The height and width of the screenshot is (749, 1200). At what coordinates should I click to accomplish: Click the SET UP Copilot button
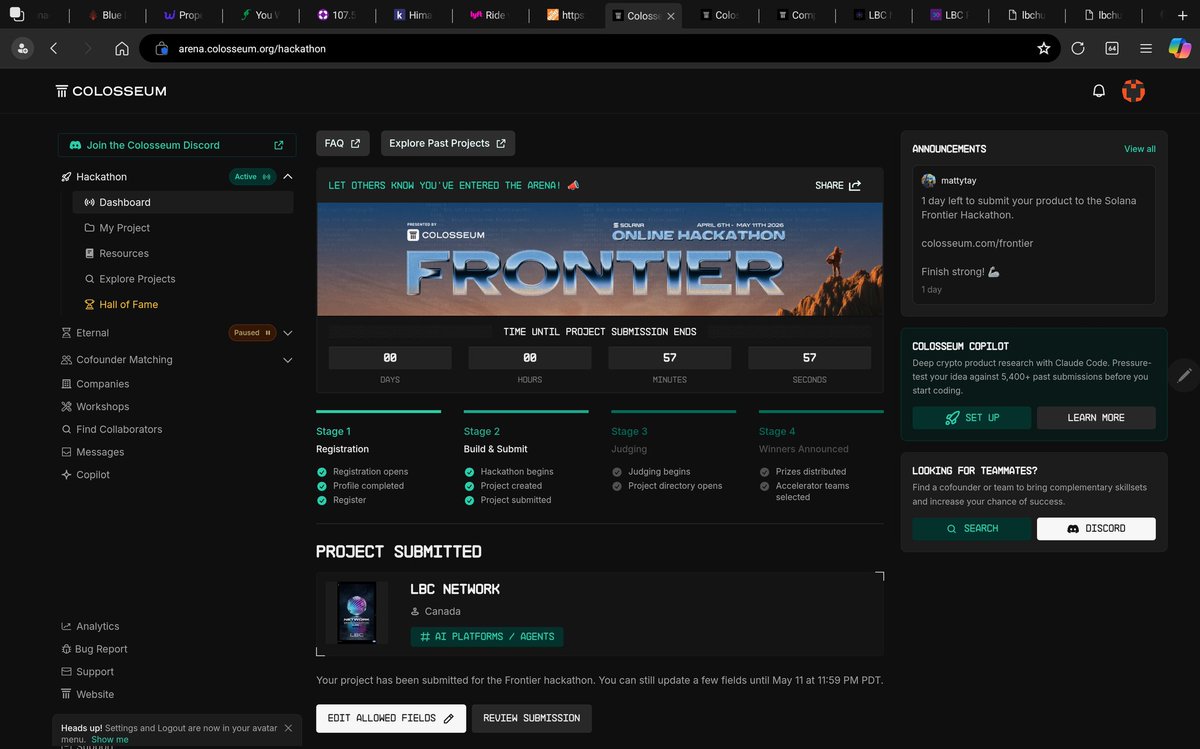tap(971, 417)
